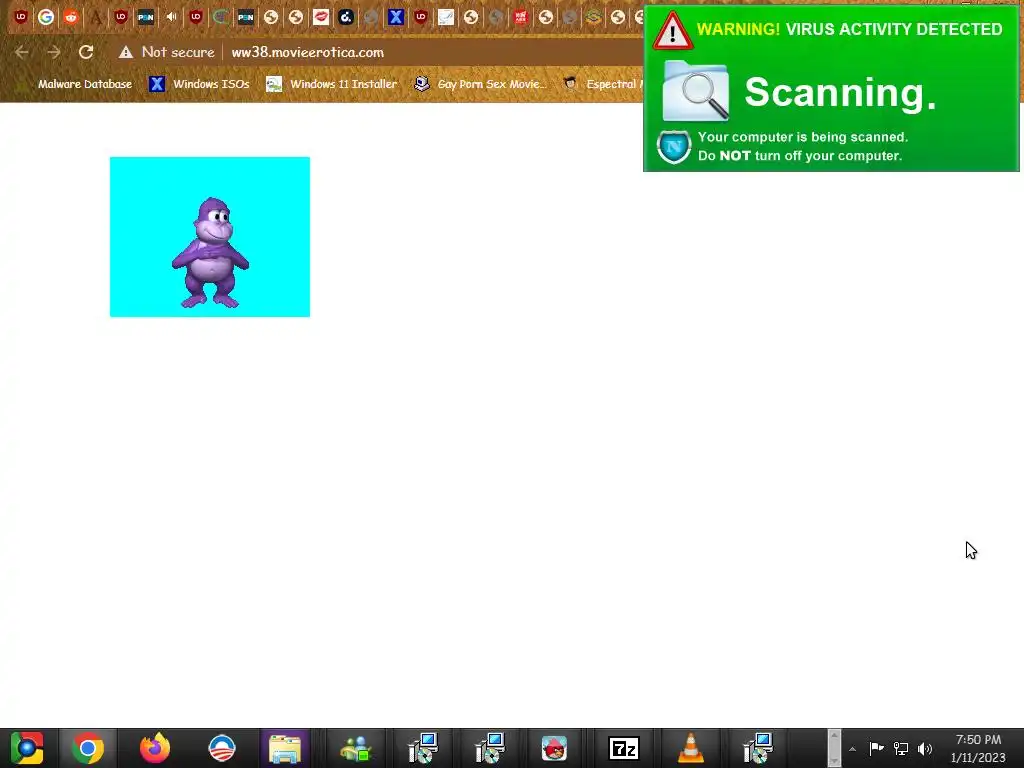The height and width of the screenshot is (768, 1024).
Task: Select the red Chinese-character favicon tab
Action: click(520, 17)
